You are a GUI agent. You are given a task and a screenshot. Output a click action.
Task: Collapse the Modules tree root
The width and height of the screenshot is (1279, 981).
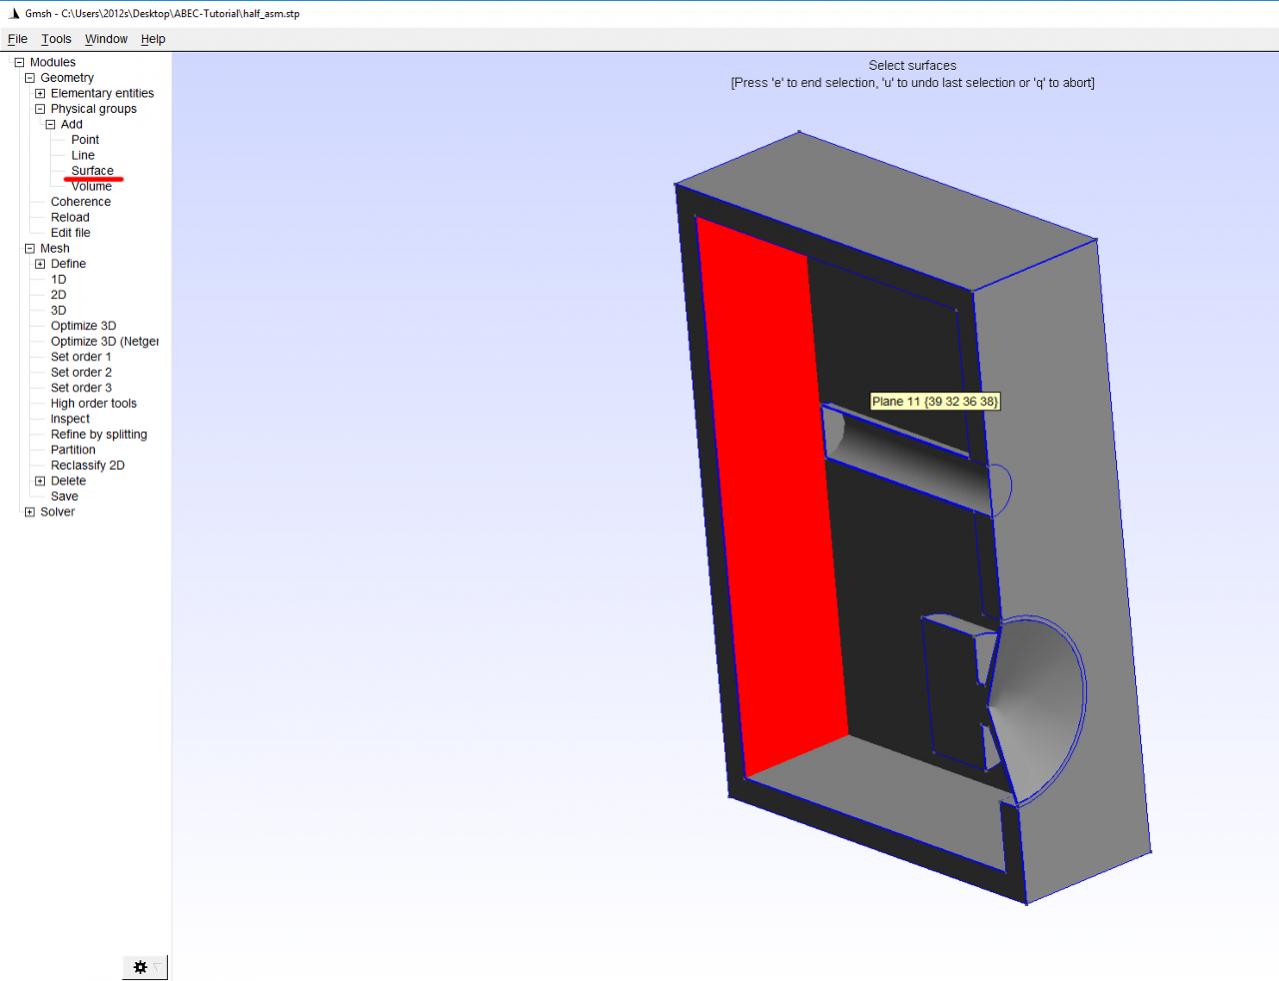(x=19, y=62)
